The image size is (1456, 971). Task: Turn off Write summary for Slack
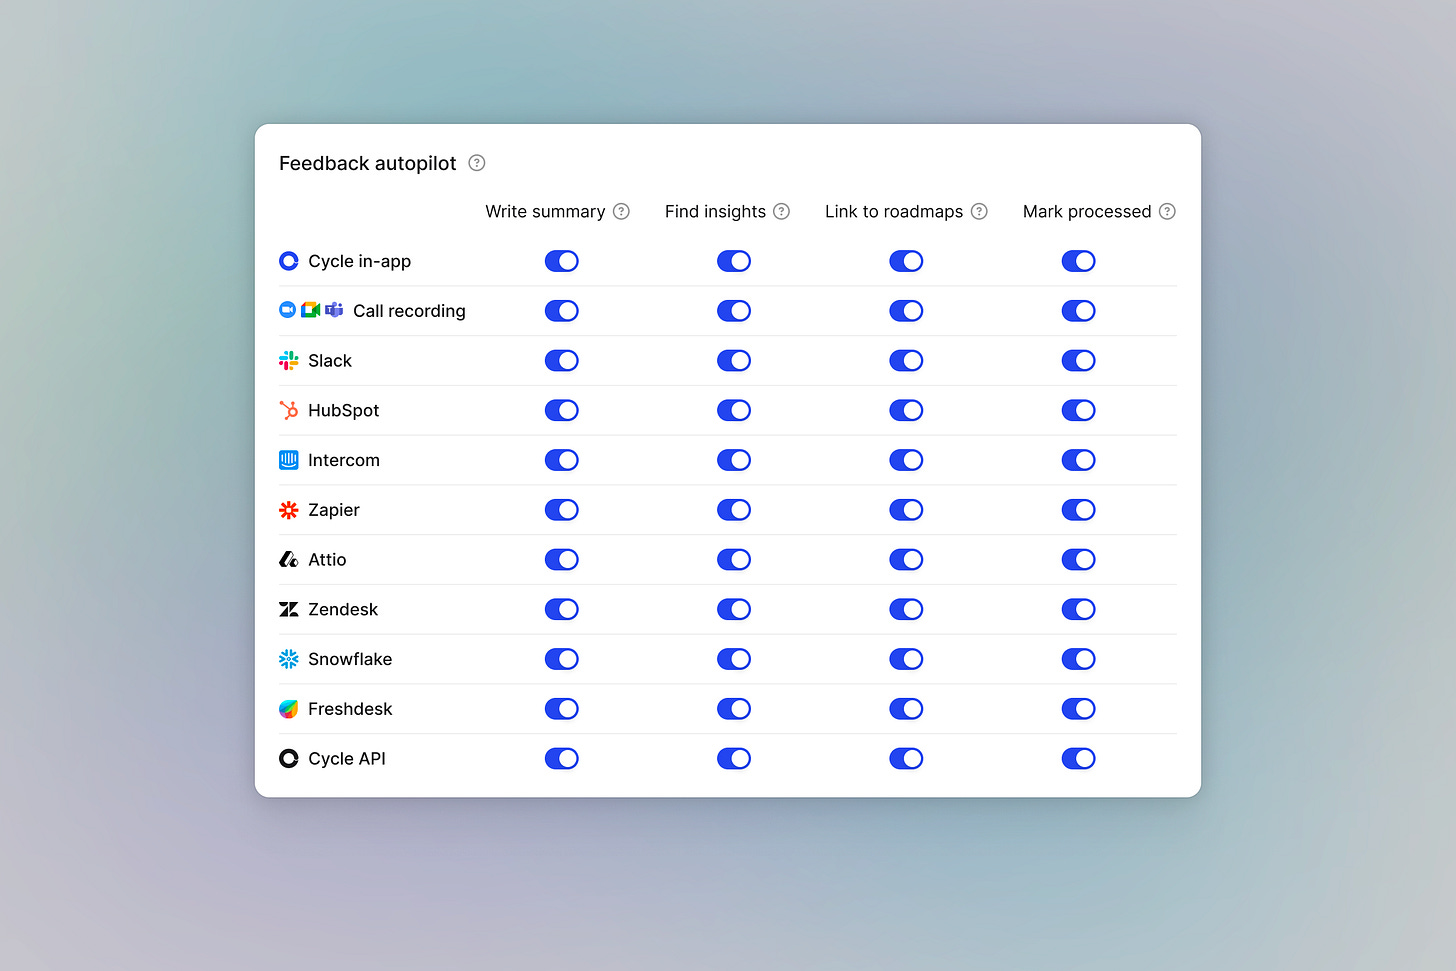[x=562, y=361]
